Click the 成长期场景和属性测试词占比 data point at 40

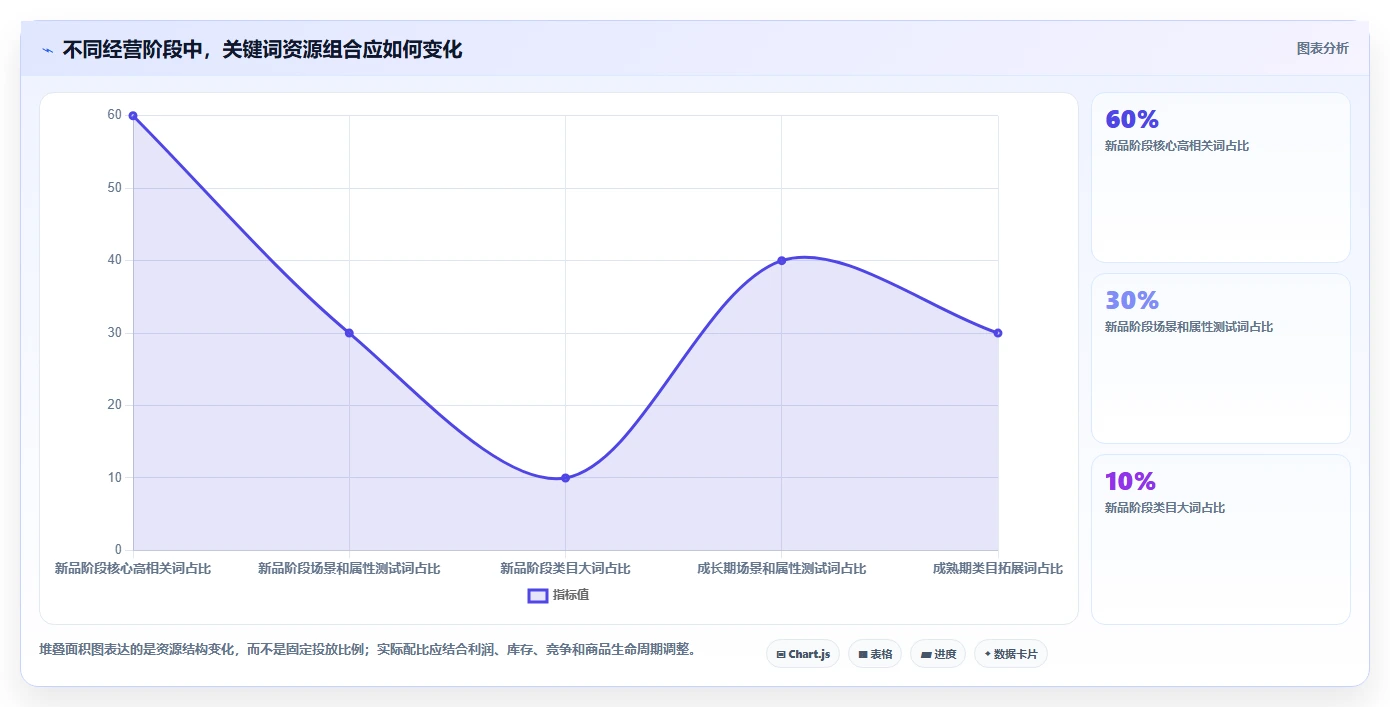point(782,261)
